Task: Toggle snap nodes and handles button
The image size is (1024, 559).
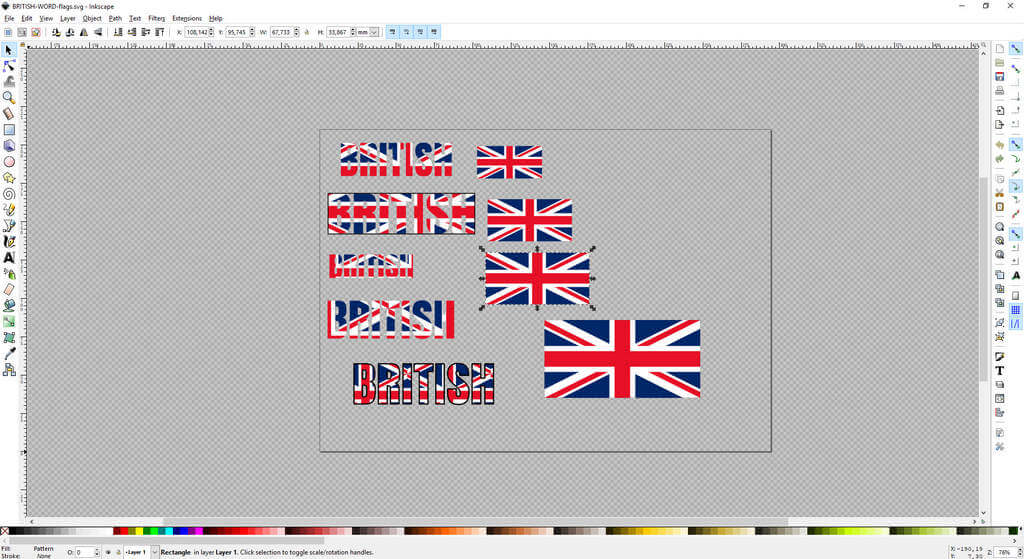Action: (1016, 144)
